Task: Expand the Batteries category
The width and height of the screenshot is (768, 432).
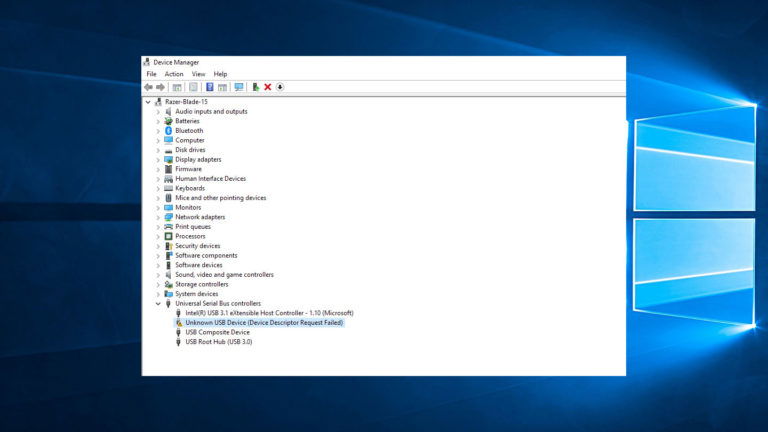Action: tap(158, 121)
